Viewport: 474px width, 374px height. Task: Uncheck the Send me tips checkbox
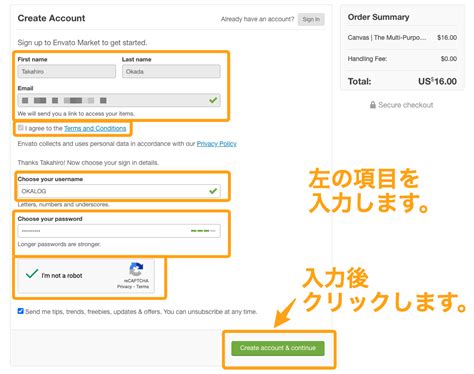20,311
